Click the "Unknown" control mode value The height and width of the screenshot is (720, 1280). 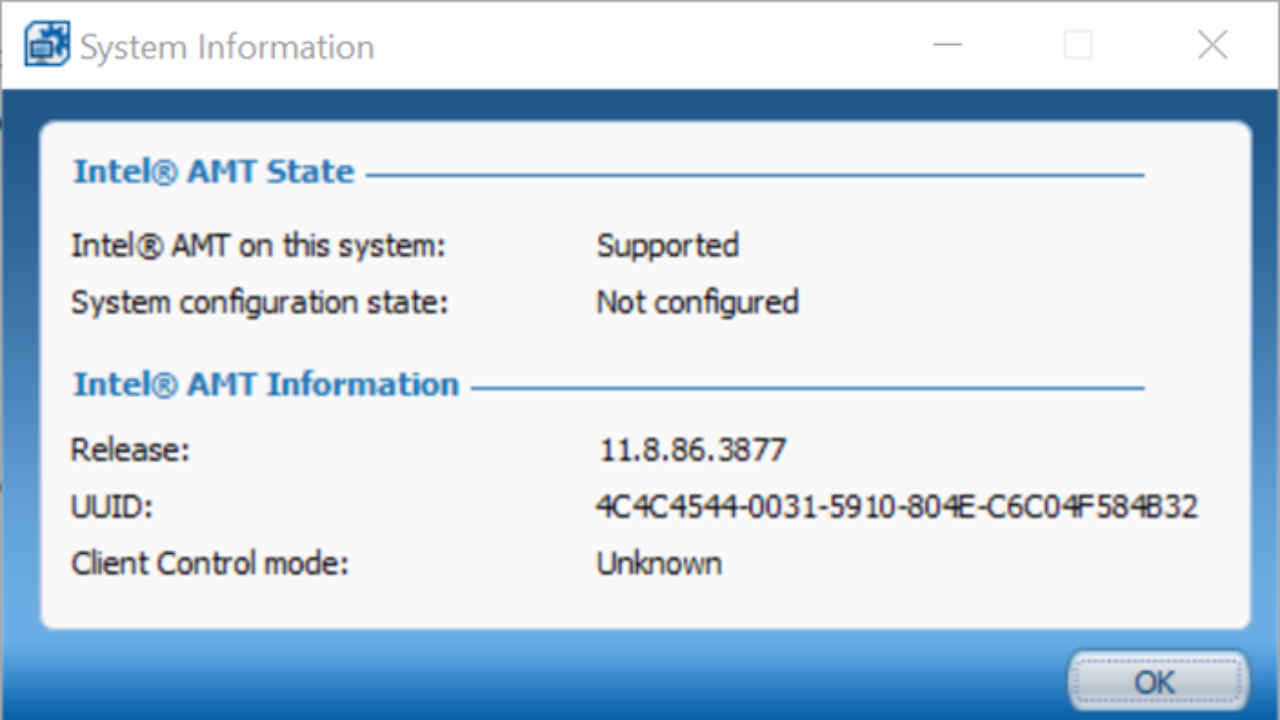click(659, 563)
